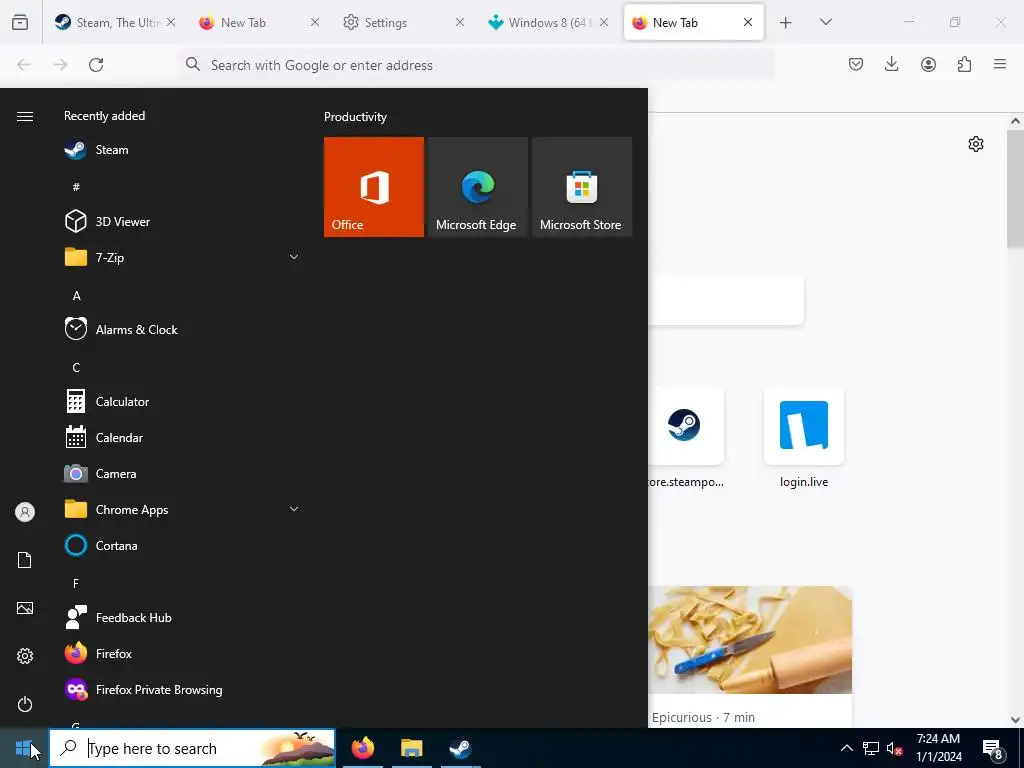Viewport: 1024px width, 768px height.
Task: Open a new tab with plus button
Action: 786,23
